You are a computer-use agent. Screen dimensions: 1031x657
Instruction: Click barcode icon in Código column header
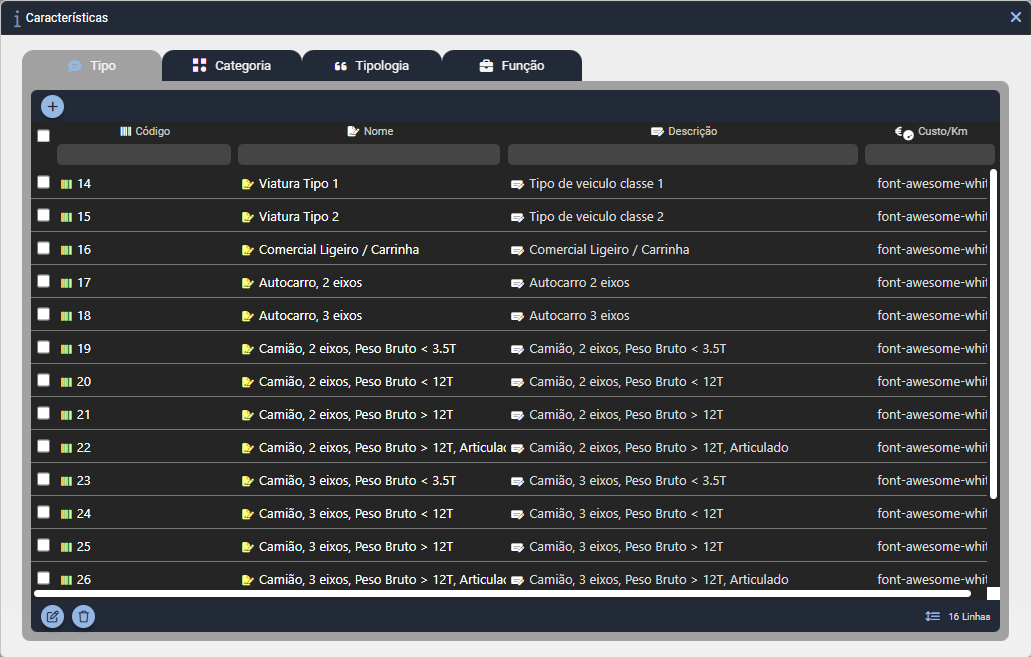(126, 132)
